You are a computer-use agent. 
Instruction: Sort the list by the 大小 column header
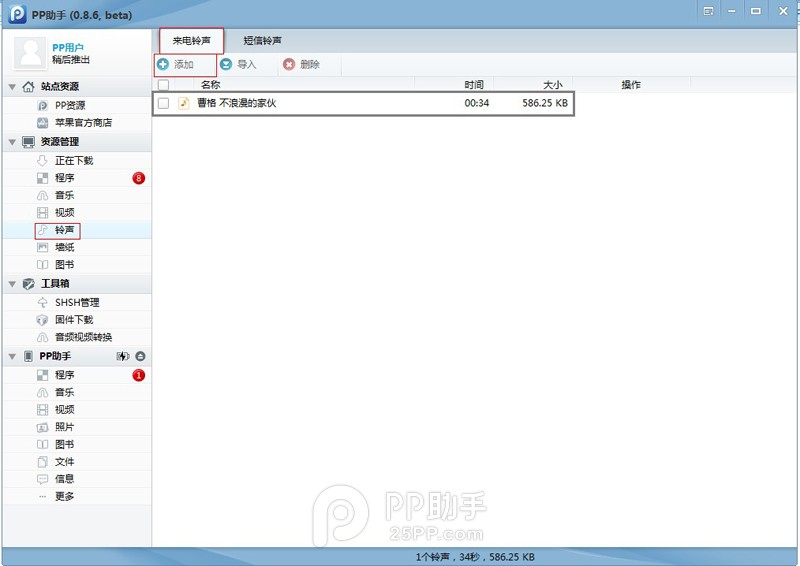552,85
